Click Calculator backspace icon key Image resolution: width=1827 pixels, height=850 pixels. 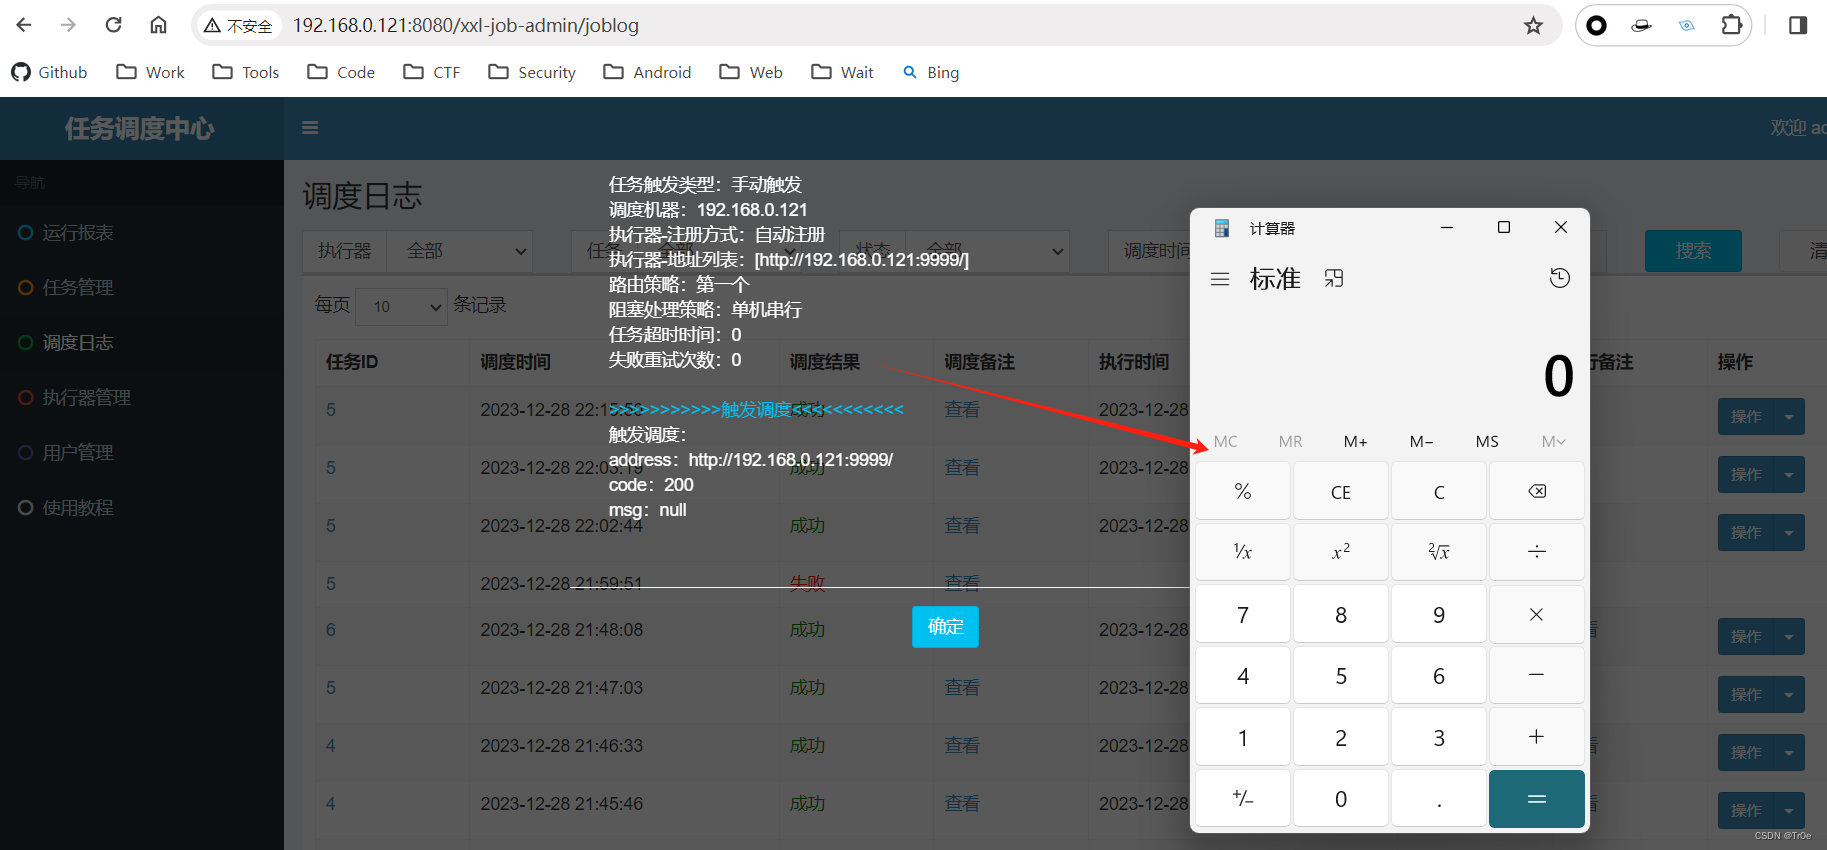coord(1537,492)
